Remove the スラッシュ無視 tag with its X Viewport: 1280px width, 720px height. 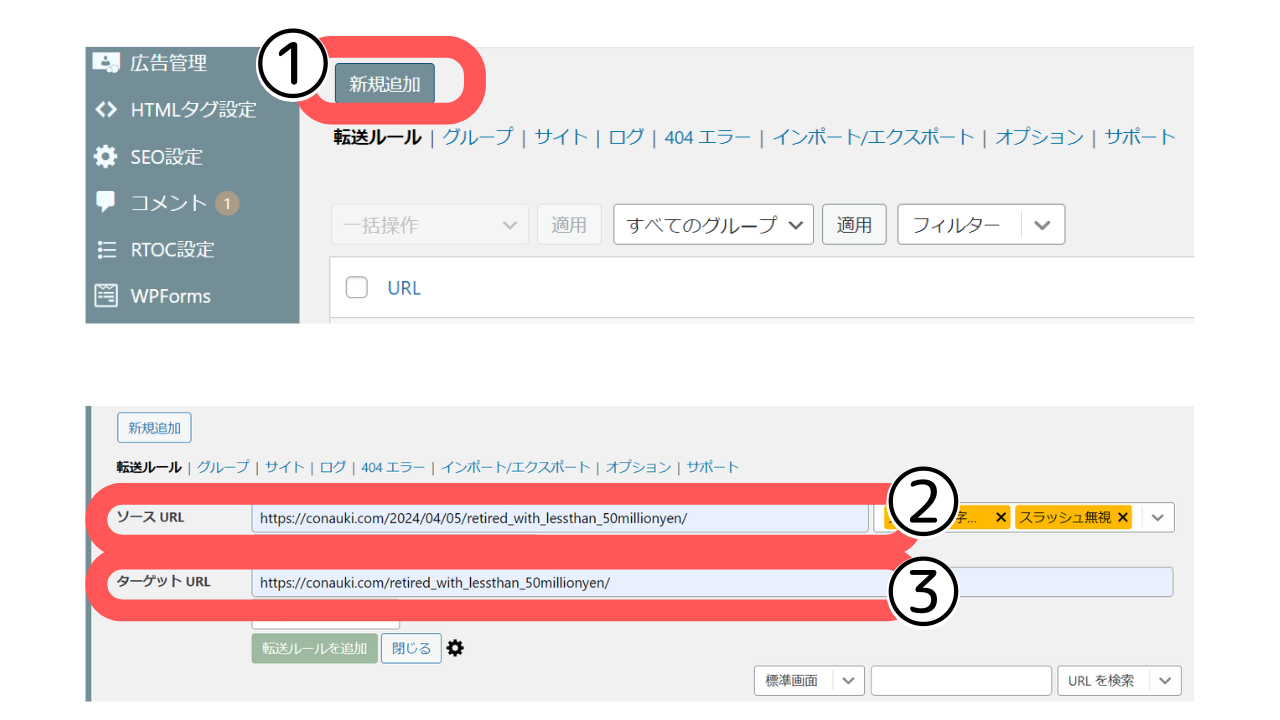[1122, 517]
